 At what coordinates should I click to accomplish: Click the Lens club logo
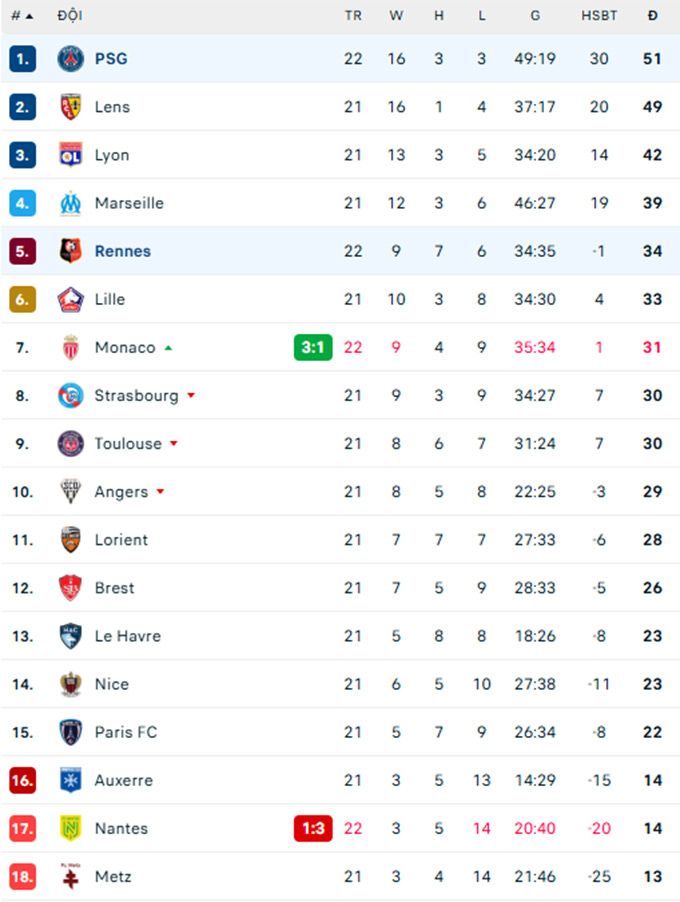[71, 107]
